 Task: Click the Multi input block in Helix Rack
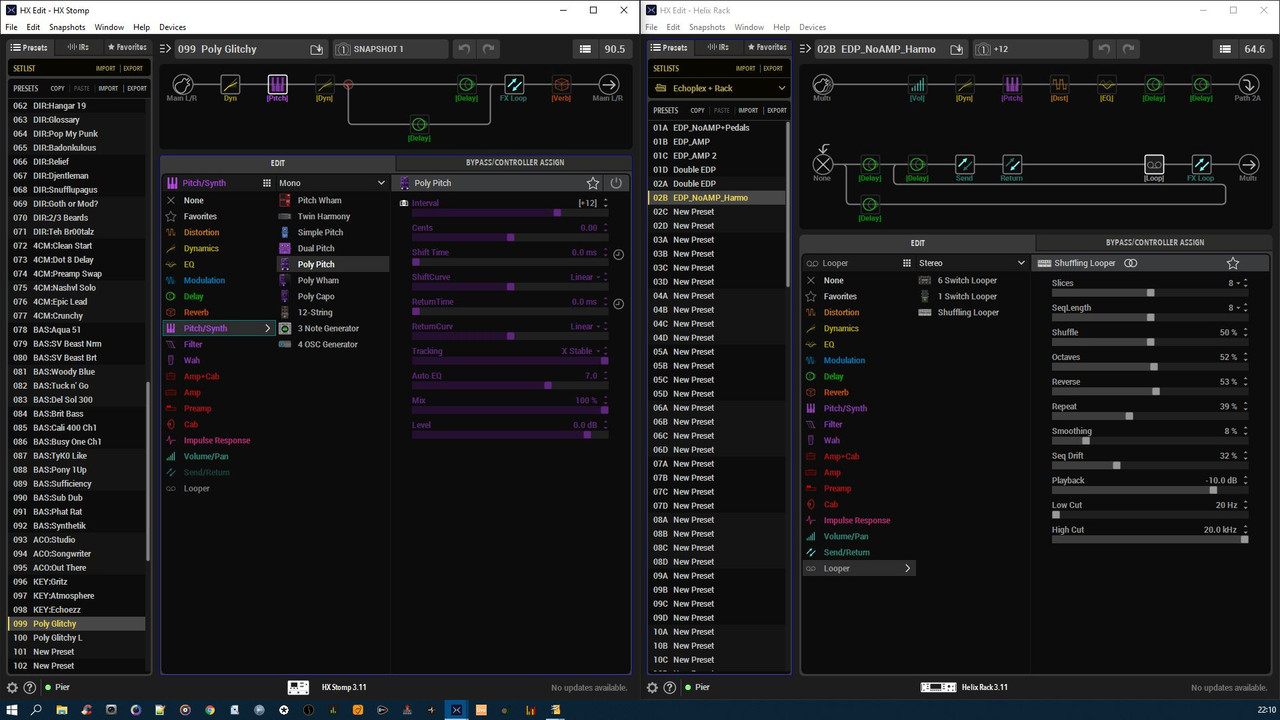click(x=822, y=85)
